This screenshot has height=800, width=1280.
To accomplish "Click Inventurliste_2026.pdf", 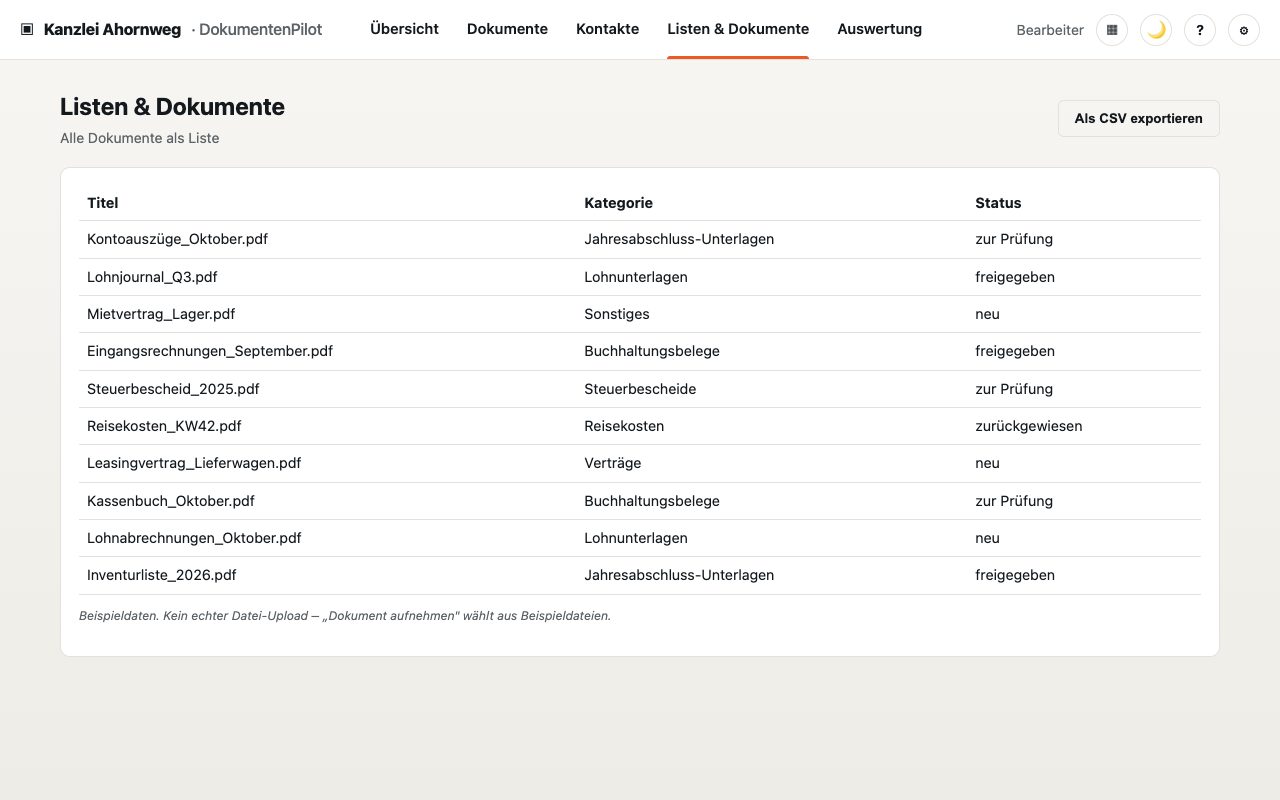I will tap(162, 575).
